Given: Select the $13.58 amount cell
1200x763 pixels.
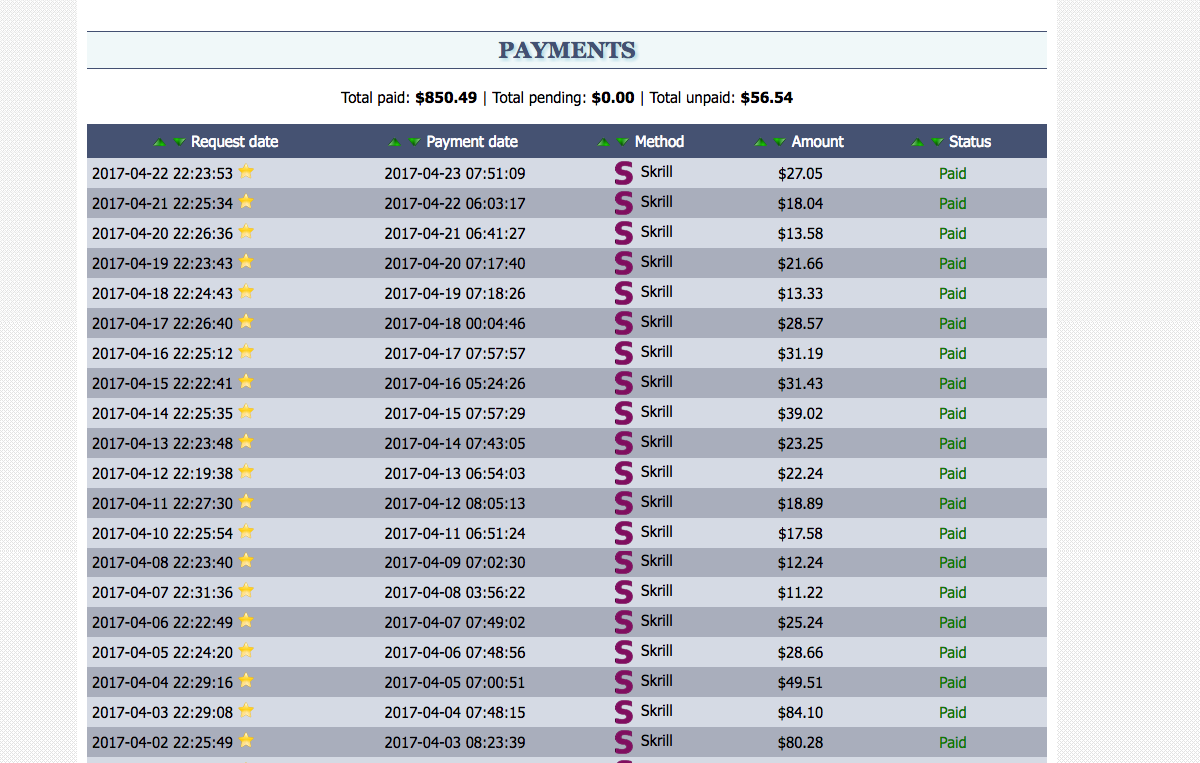Looking at the screenshot, I should (800, 234).
